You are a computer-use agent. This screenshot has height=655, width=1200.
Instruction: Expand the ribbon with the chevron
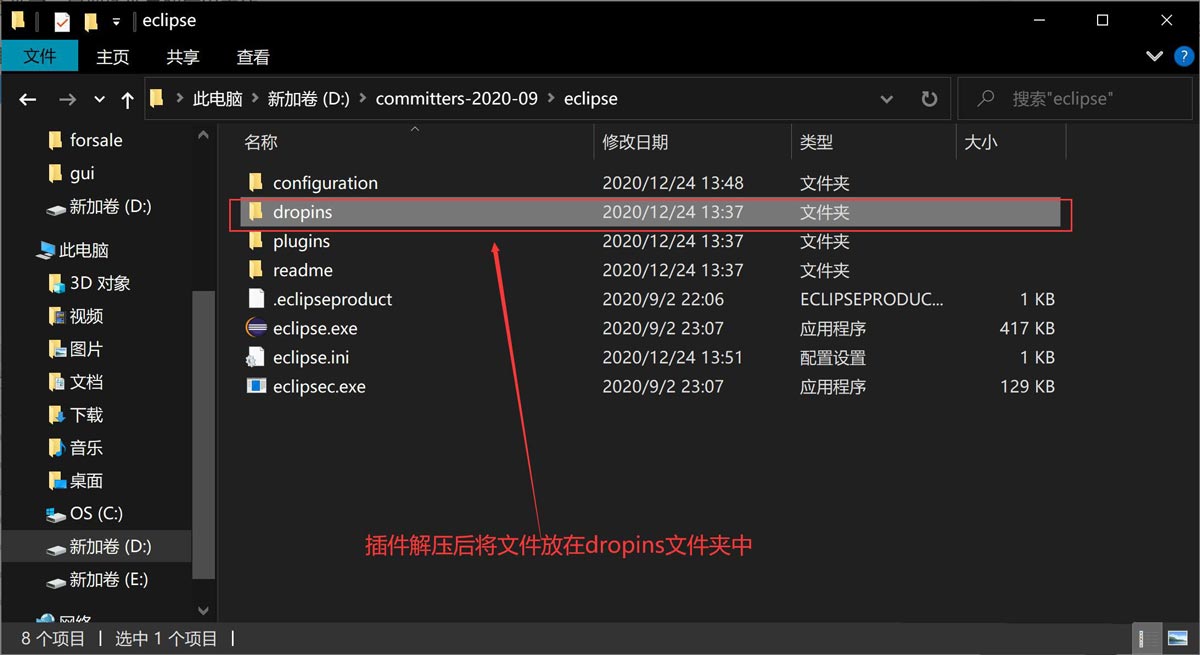point(1154,56)
